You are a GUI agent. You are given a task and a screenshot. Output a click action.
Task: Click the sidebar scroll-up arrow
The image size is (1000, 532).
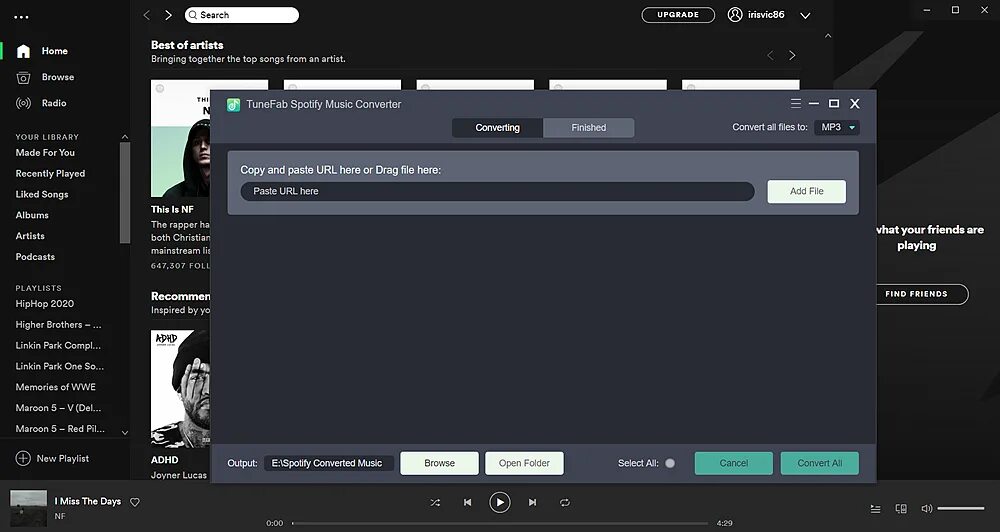[x=125, y=137]
